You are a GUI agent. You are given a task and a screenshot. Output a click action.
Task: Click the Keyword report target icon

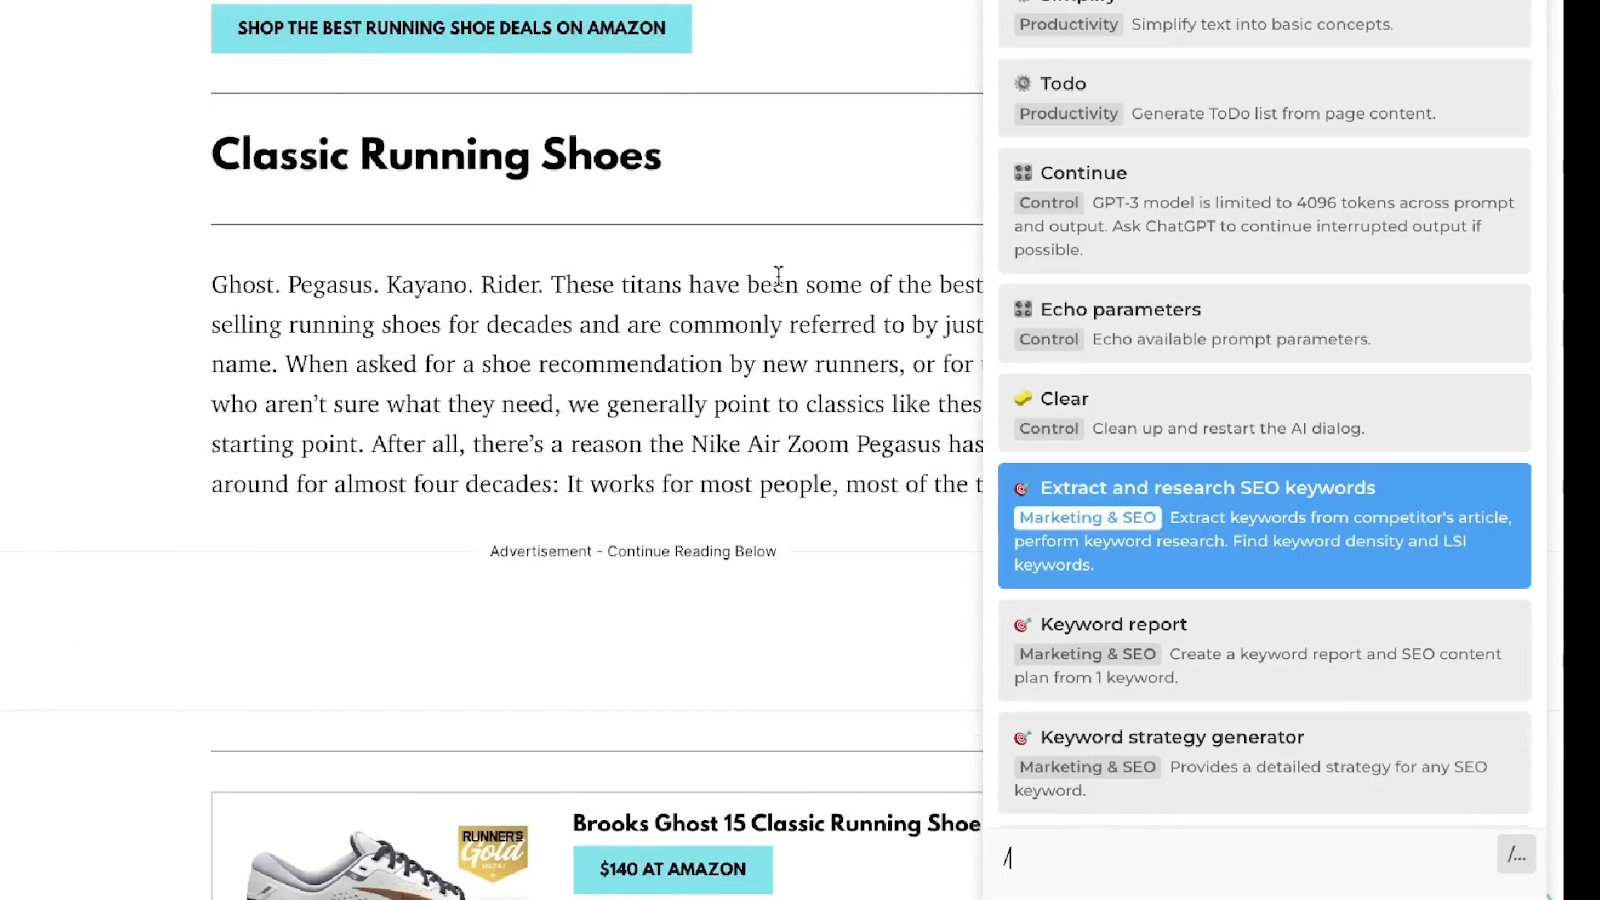coord(1022,624)
